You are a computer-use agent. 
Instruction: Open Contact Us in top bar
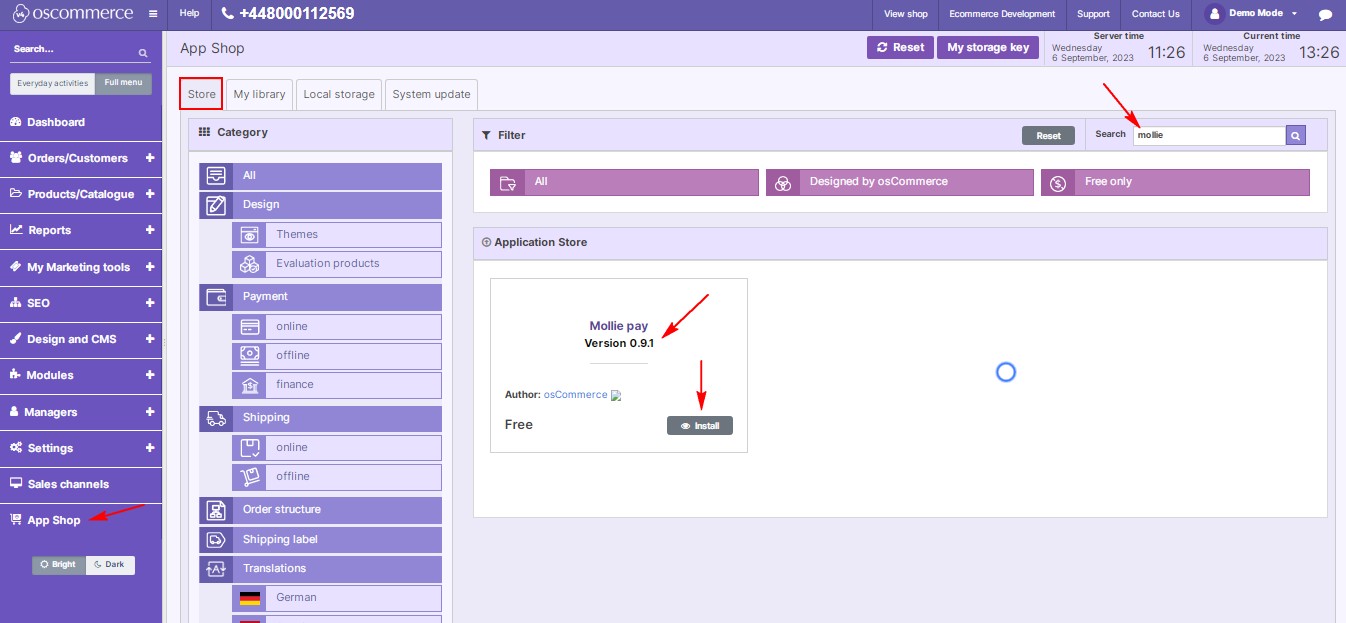1155,14
